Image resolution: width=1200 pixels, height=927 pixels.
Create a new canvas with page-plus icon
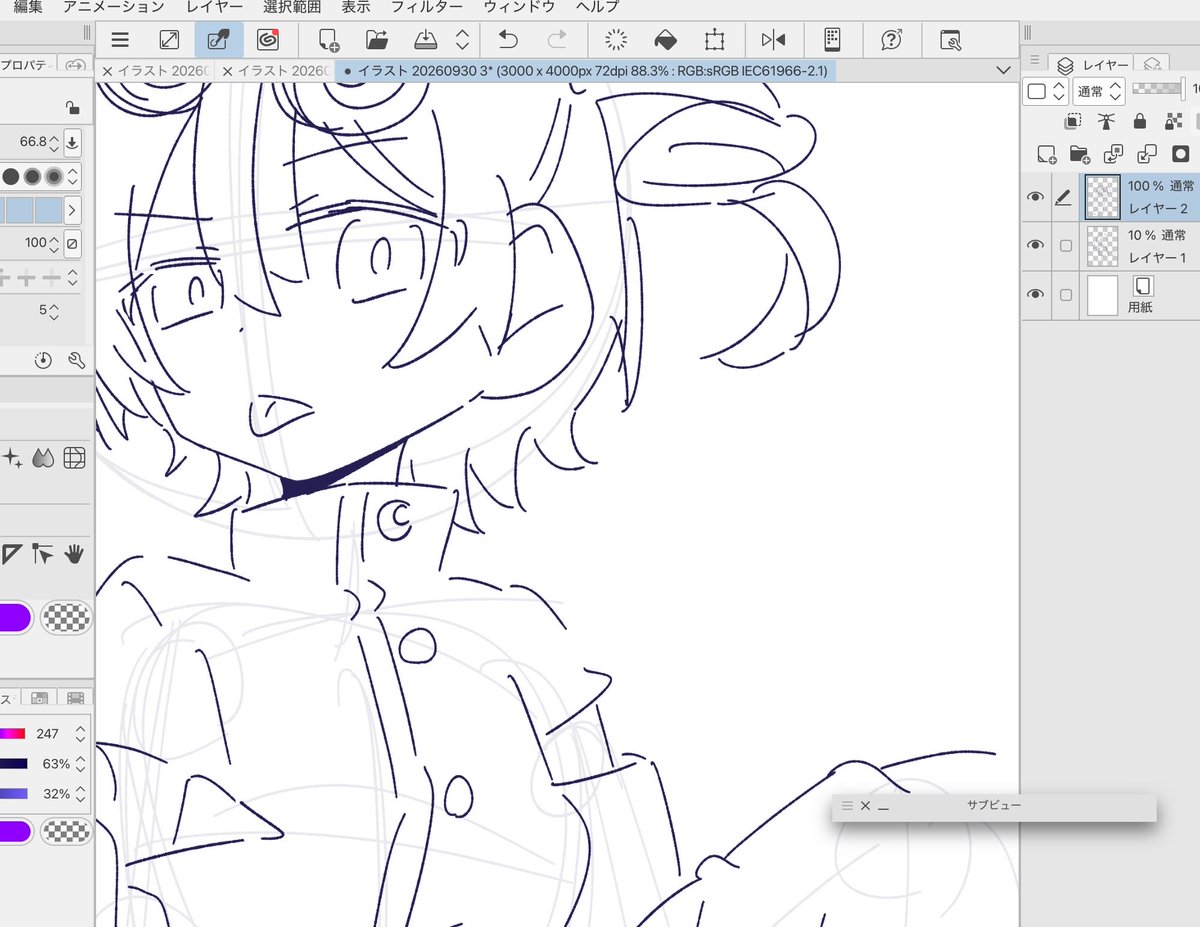click(328, 40)
